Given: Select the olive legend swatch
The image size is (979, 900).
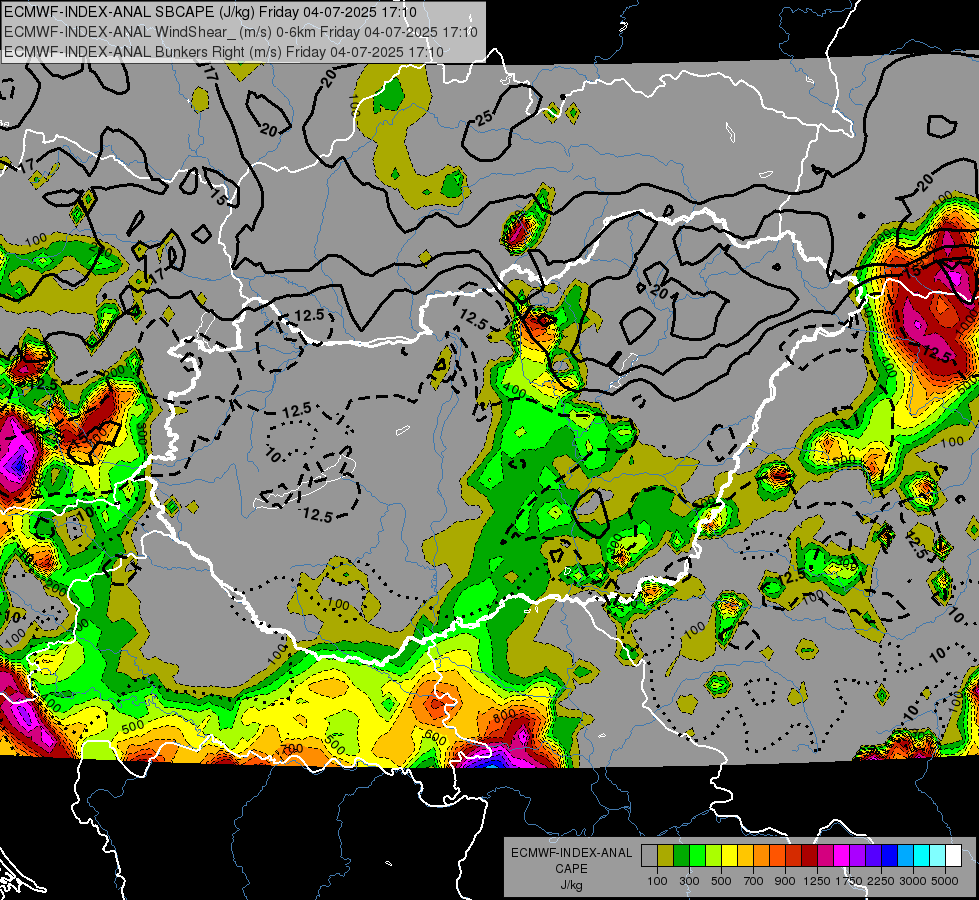Looking at the screenshot, I should point(666,855).
